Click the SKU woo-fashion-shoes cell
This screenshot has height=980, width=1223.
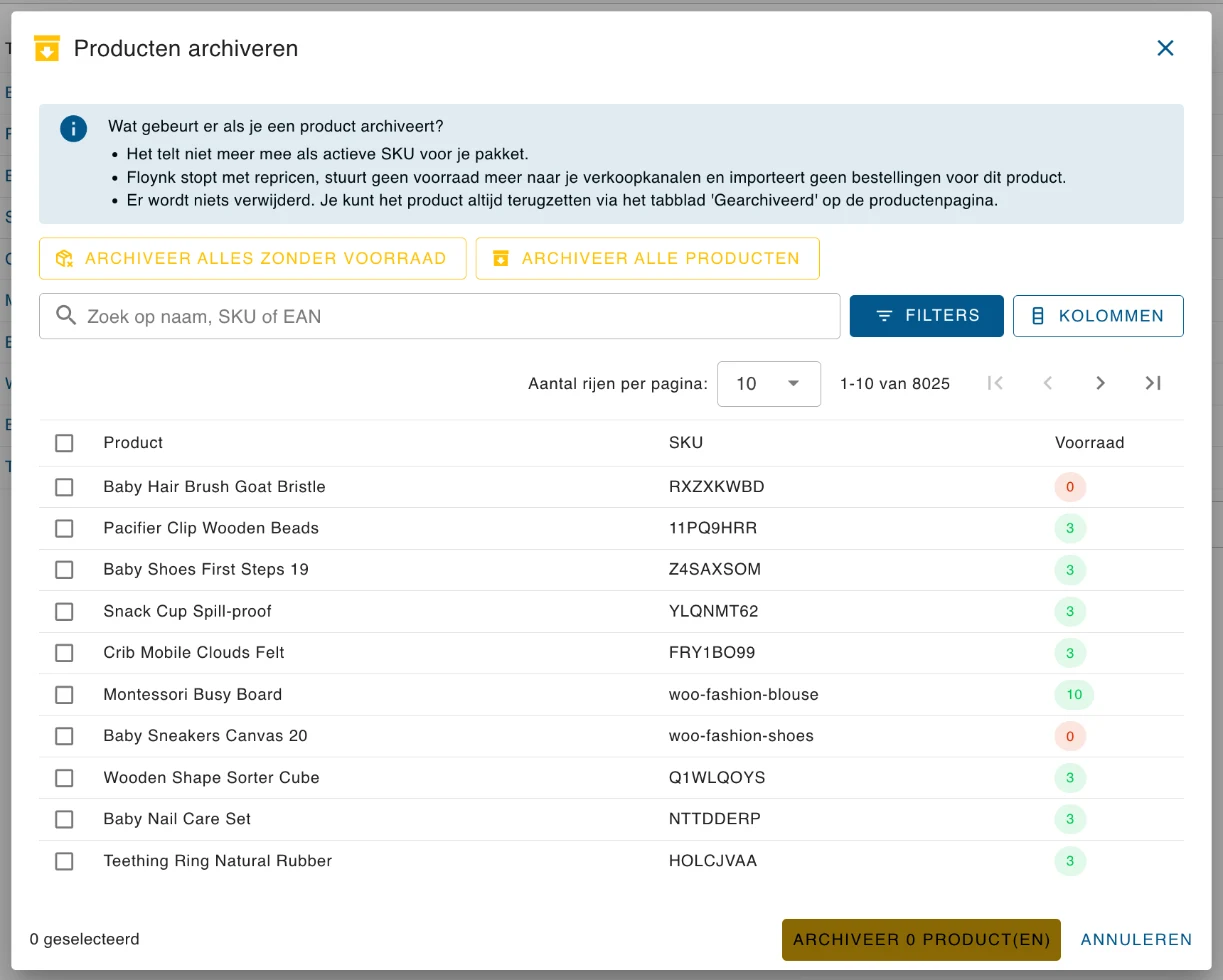[741, 736]
